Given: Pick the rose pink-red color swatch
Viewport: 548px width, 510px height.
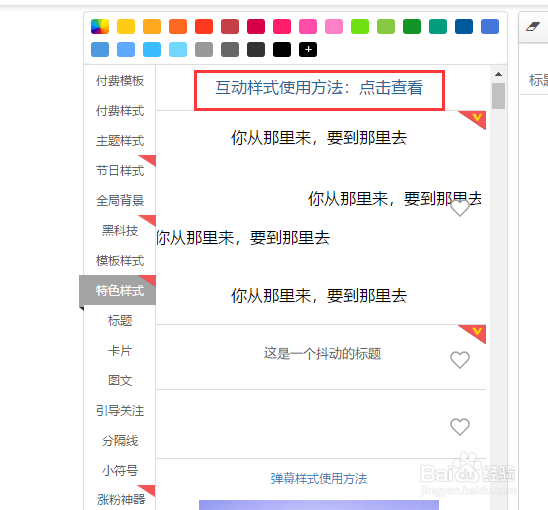Looking at the screenshot, I should [x=282, y=27].
